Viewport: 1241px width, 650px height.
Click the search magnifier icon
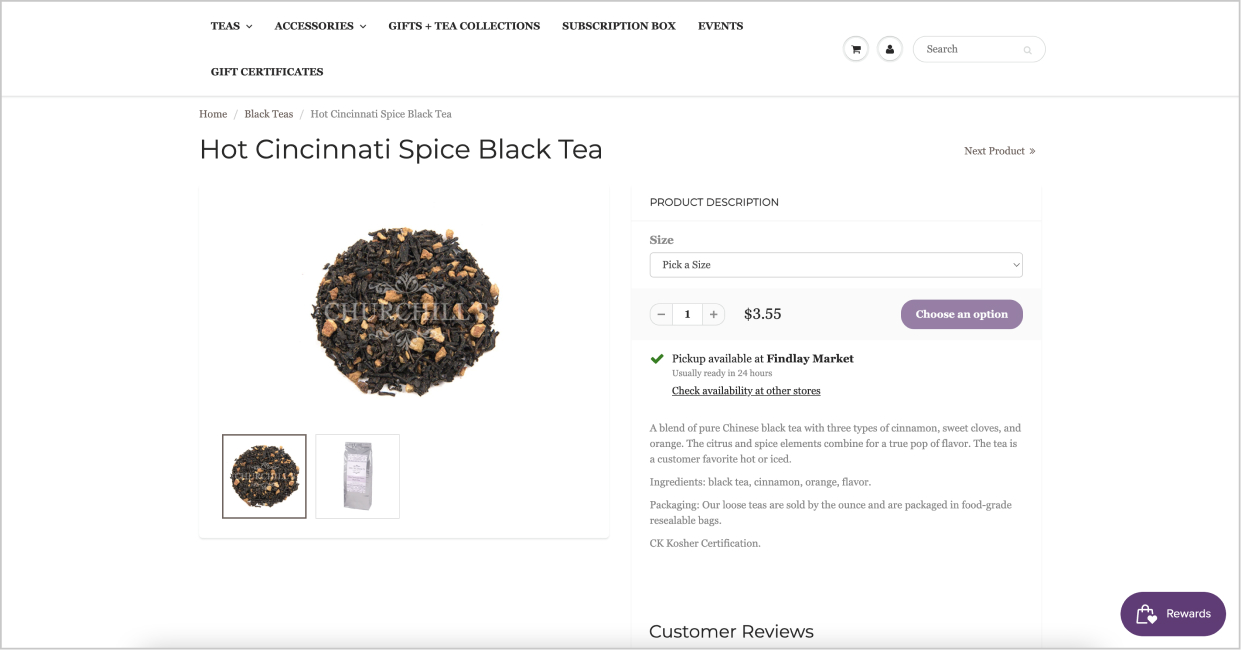(x=1027, y=50)
